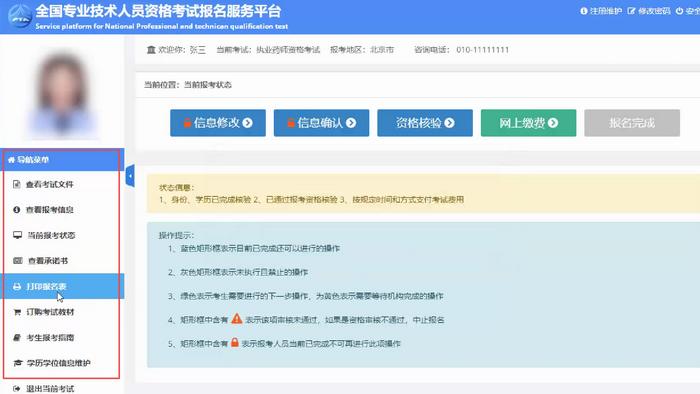Viewport: 700px width, 394px height.
Task: Open 注册维护 link in the top bar
Action: point(601,11)
